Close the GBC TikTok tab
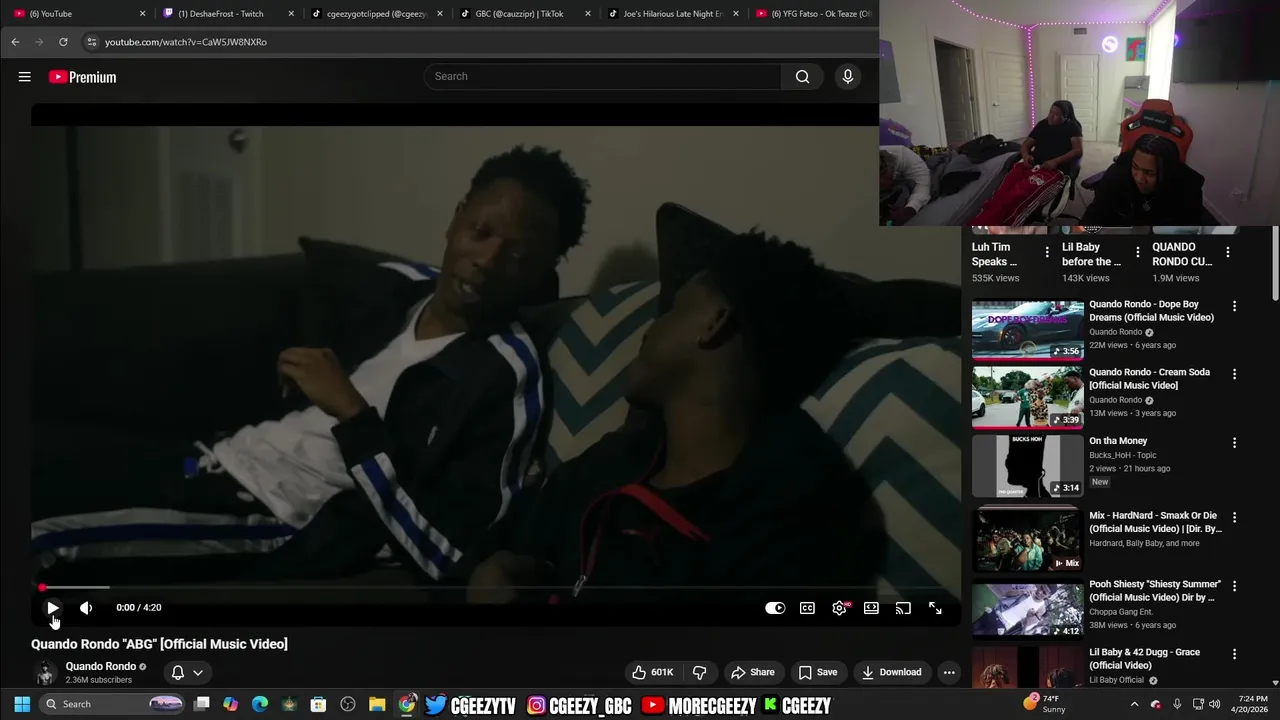 588,14
